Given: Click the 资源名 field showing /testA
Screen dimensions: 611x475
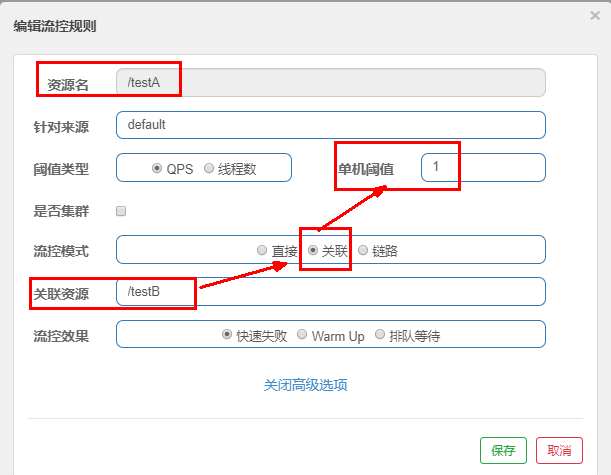Looking at the screenshot, I should coord(330,83).
